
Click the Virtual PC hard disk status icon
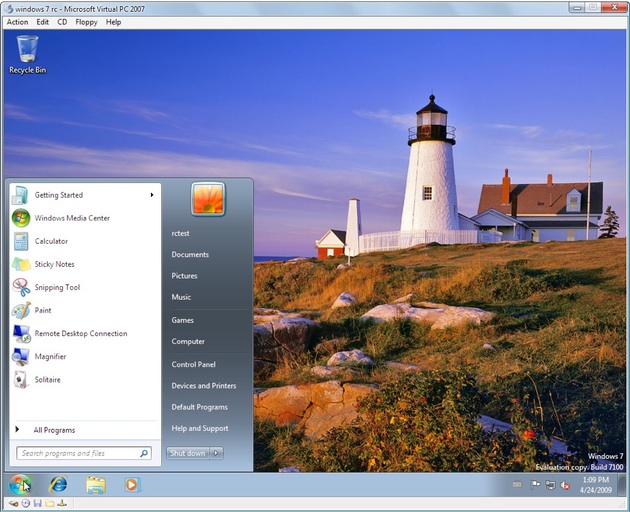click(x=13, y=503)
